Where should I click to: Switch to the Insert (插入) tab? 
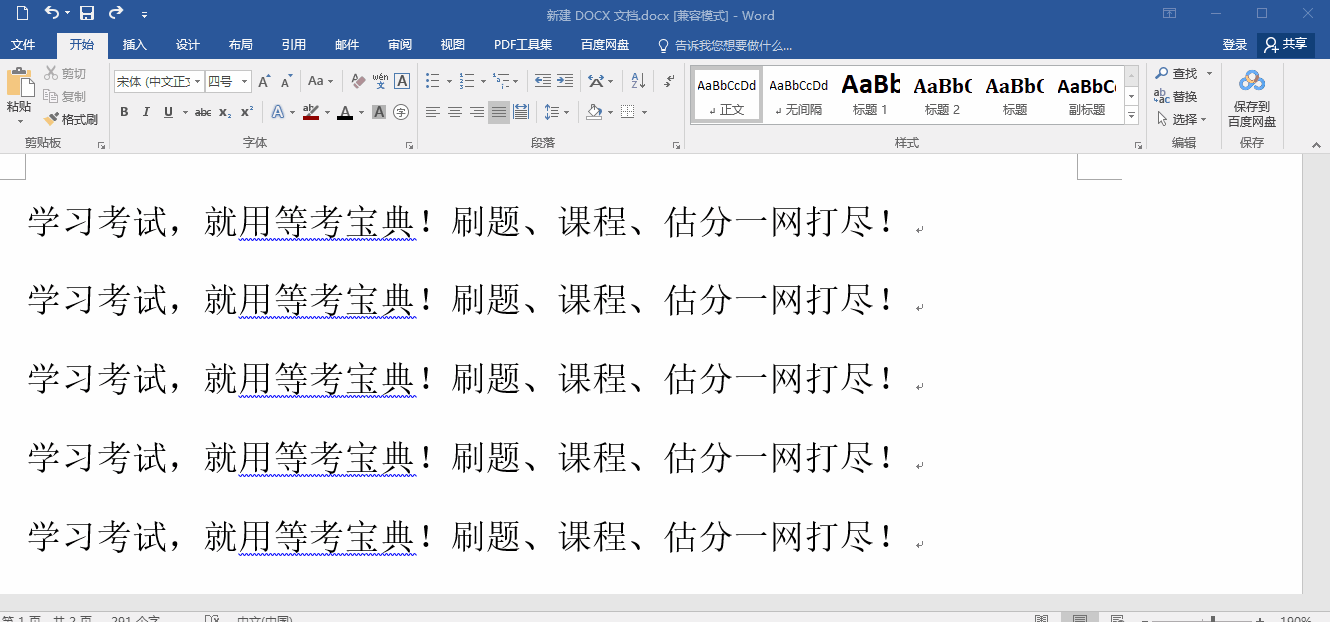pyautogui.click(x=135, y=45)
